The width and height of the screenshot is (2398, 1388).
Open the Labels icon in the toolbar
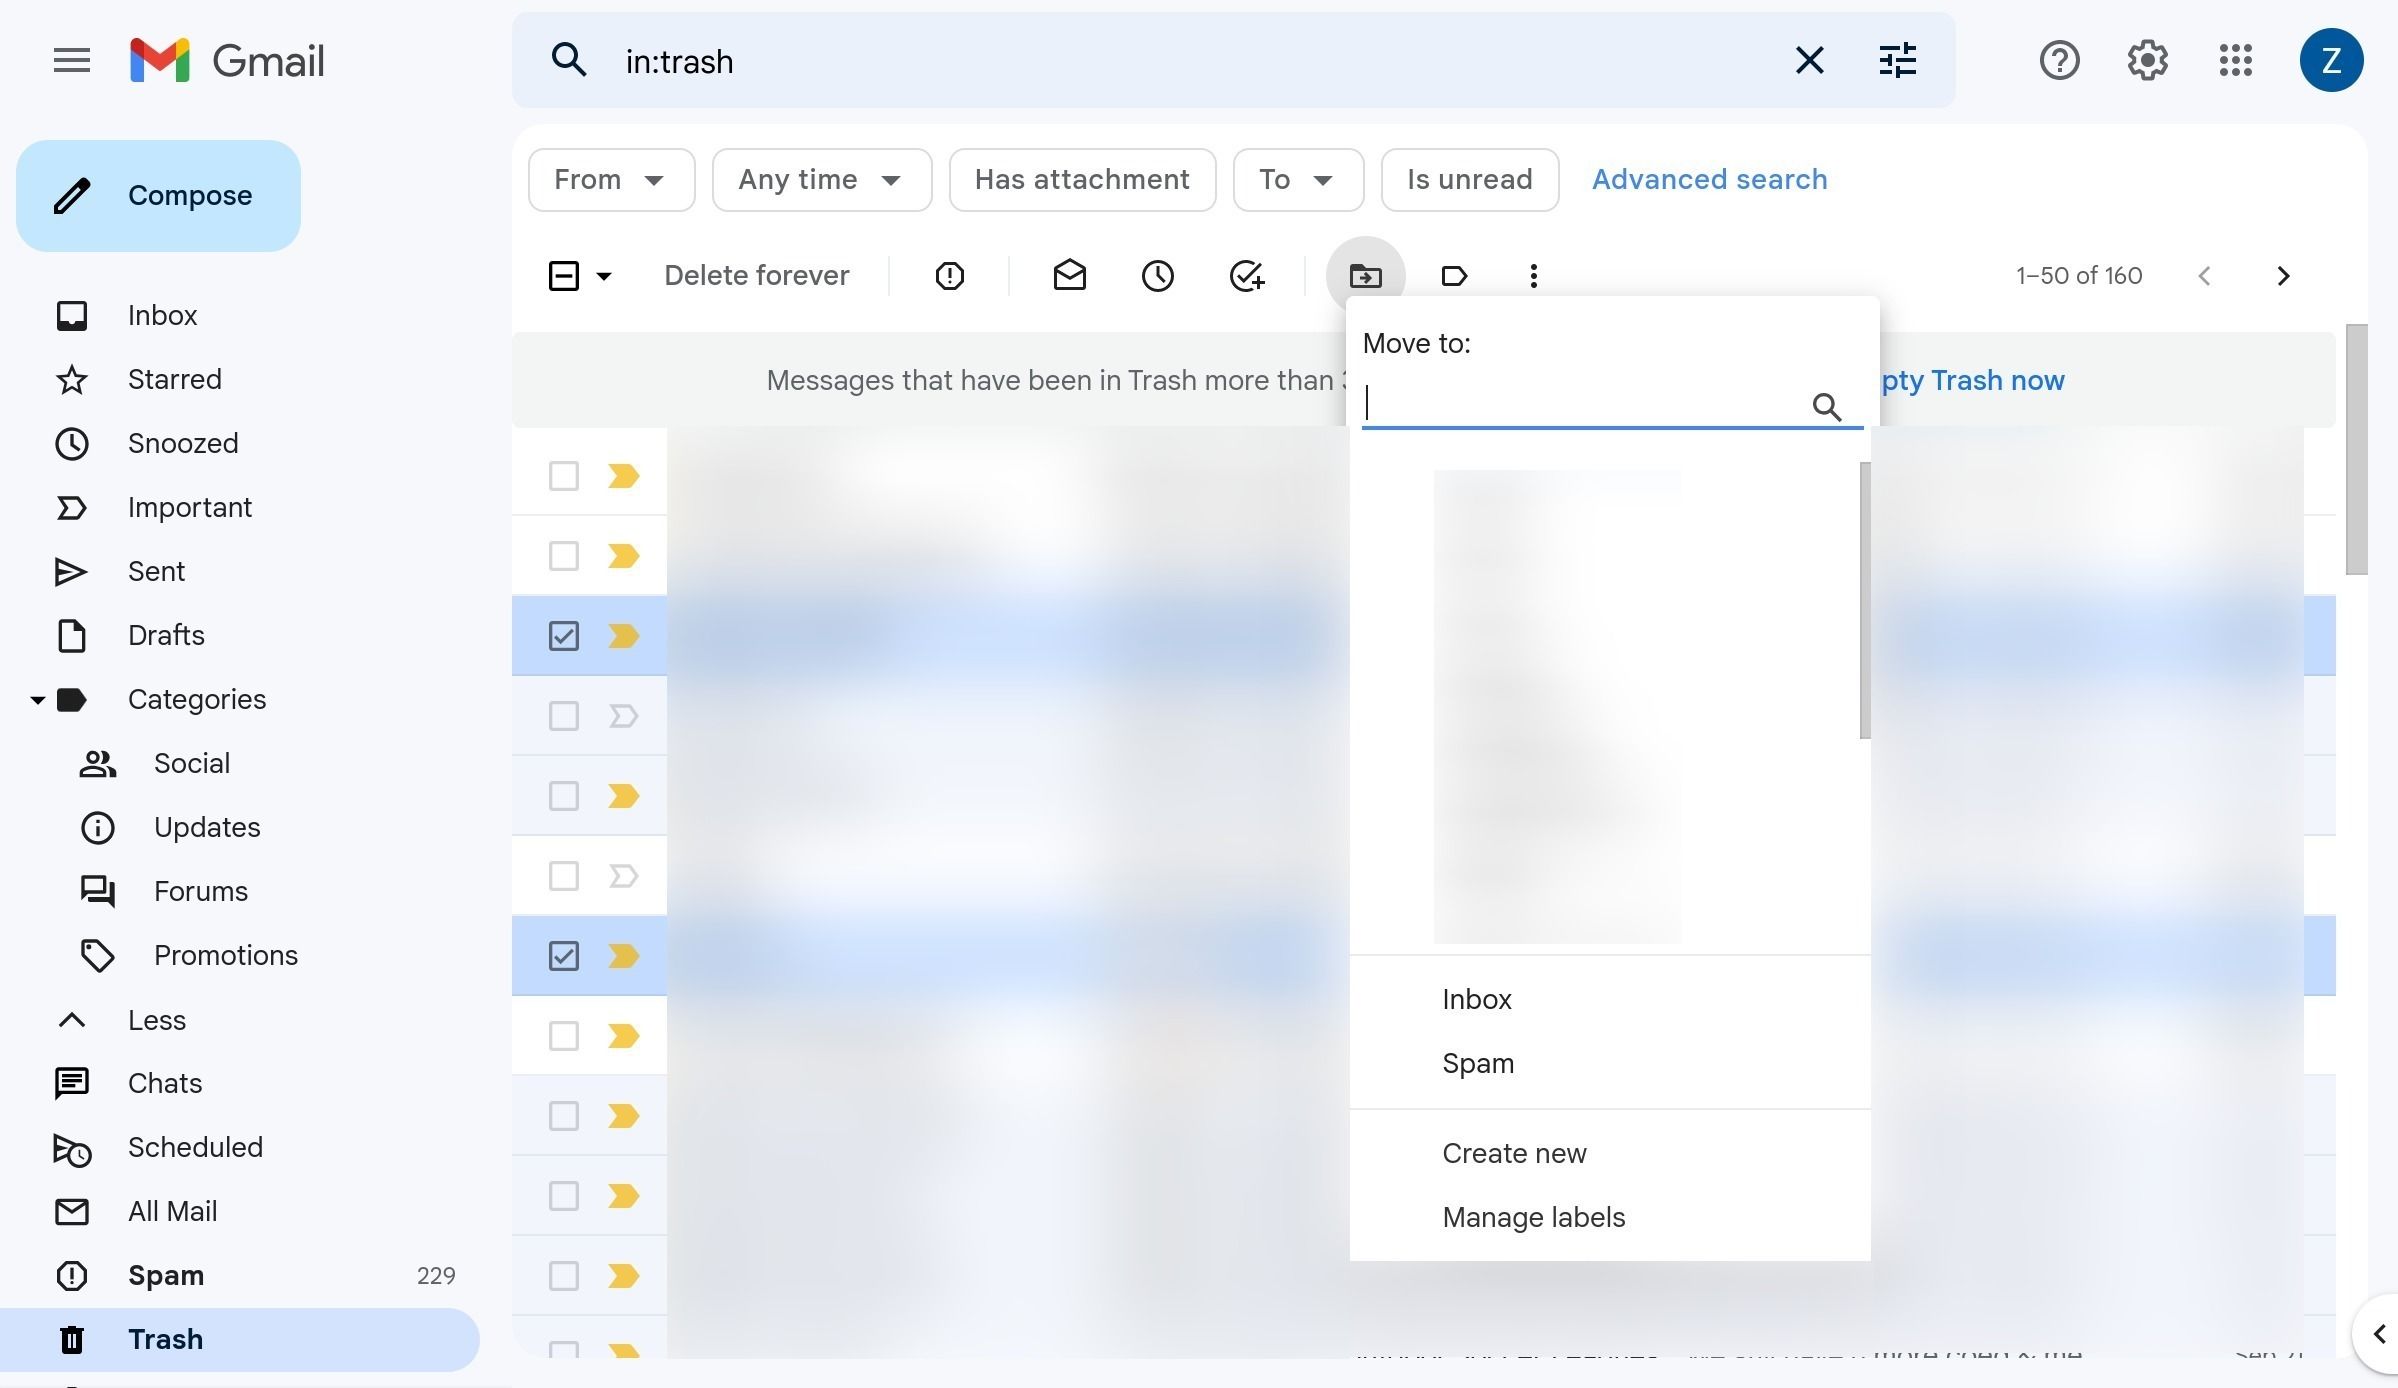pos(1454,275)
